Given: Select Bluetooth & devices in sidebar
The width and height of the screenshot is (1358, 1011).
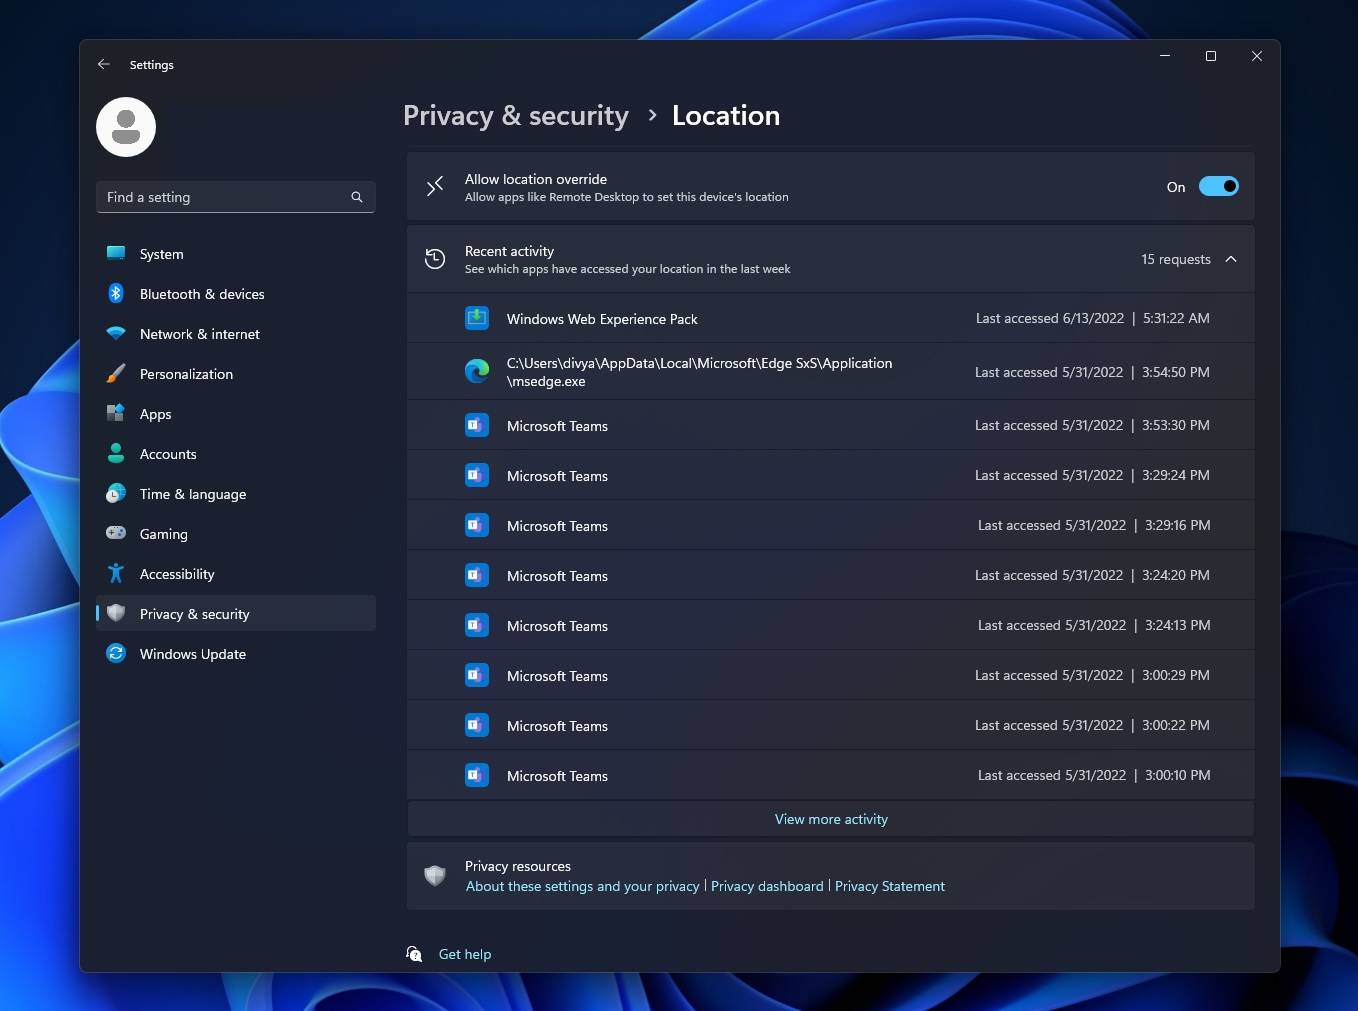Looking at the screenshot, I should coord(202,294).
